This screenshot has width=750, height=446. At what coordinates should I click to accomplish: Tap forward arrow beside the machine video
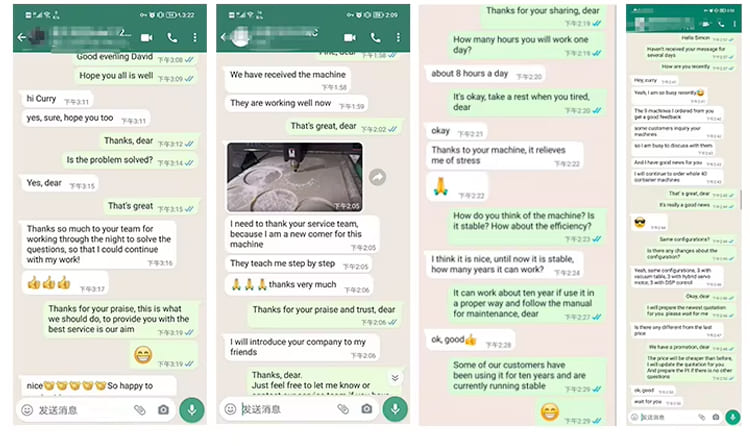point(377,178)
